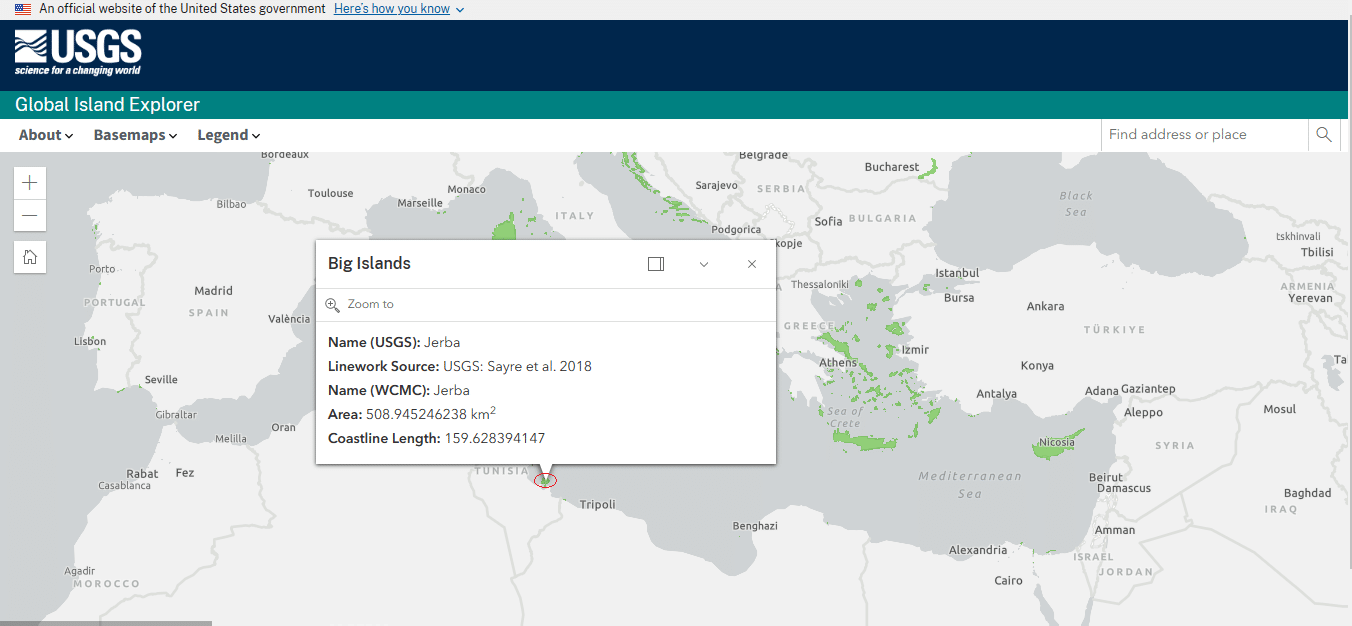
Task: Open the Legend dropdown menu
Action: pos(228,135)
